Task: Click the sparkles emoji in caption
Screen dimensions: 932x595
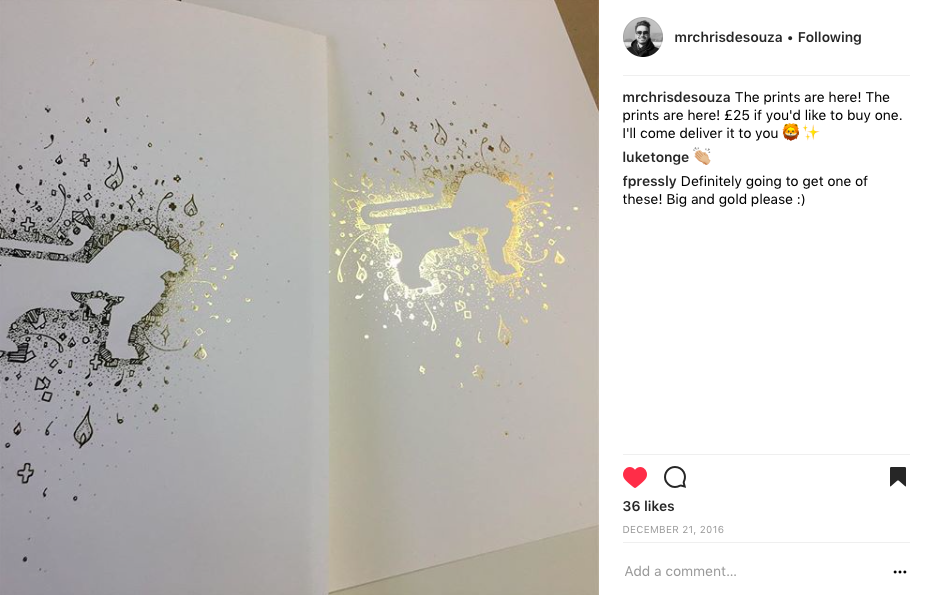Action: [x=811, y=133]
